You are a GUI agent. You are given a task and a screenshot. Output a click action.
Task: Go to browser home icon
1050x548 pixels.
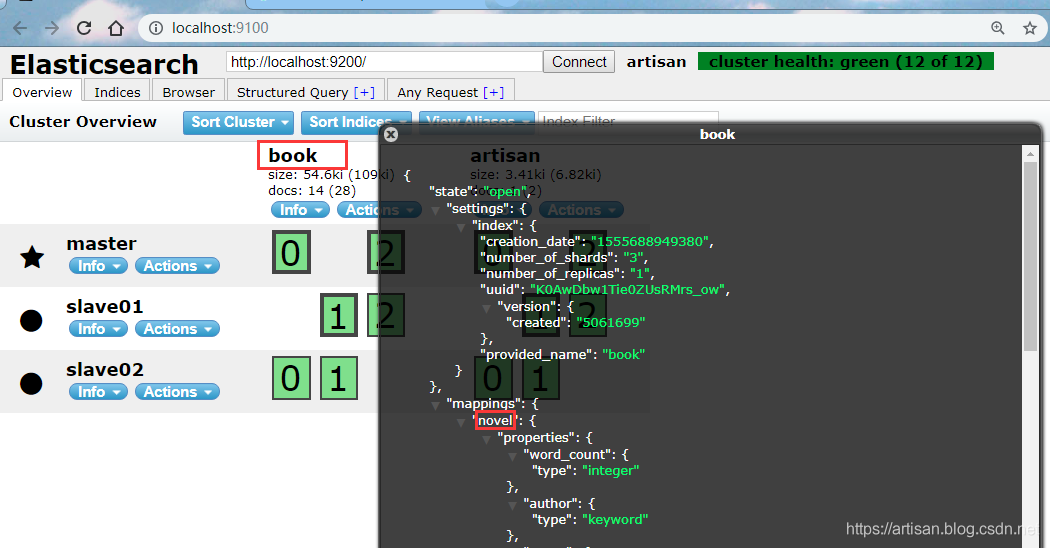tap(116, 27)
